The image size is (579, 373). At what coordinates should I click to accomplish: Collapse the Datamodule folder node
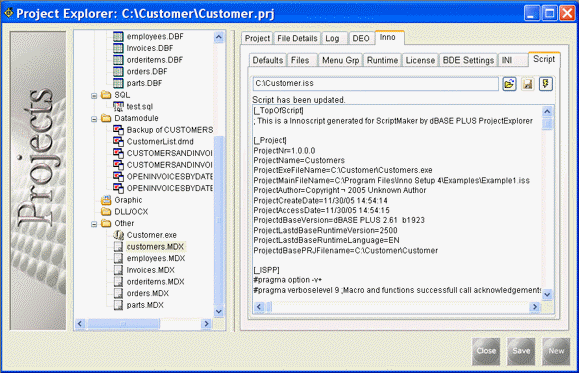pos(94,119)
